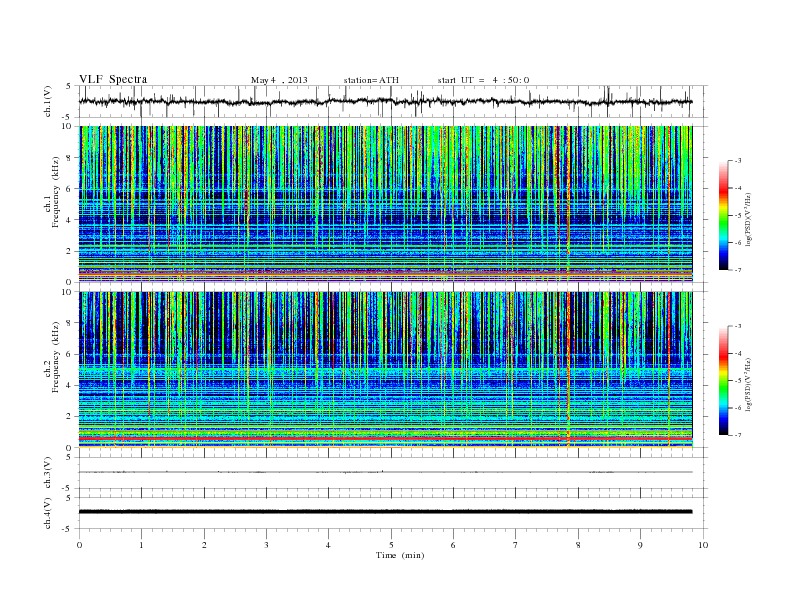Viewport: 792px width, 612px height.
Task: Click time axis tick label "6"
Action: click(x=454, y=545)
